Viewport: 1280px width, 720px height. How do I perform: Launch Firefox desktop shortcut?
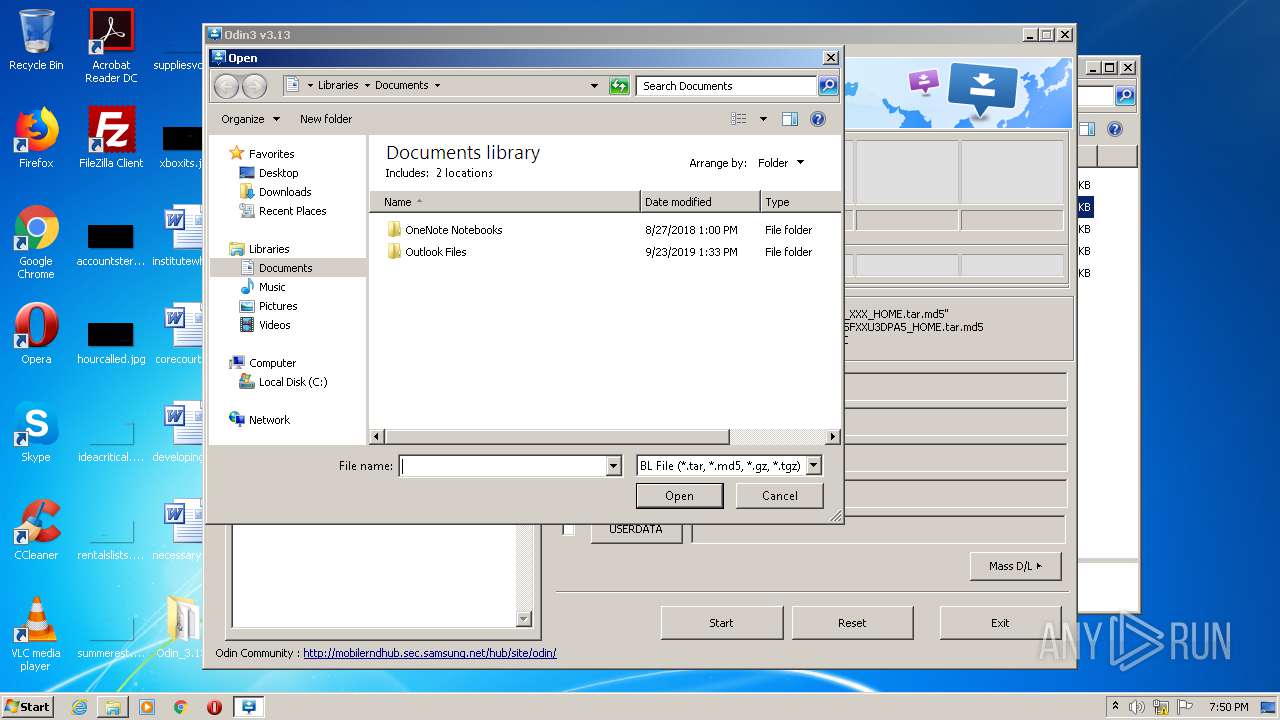tap(36, 138)
